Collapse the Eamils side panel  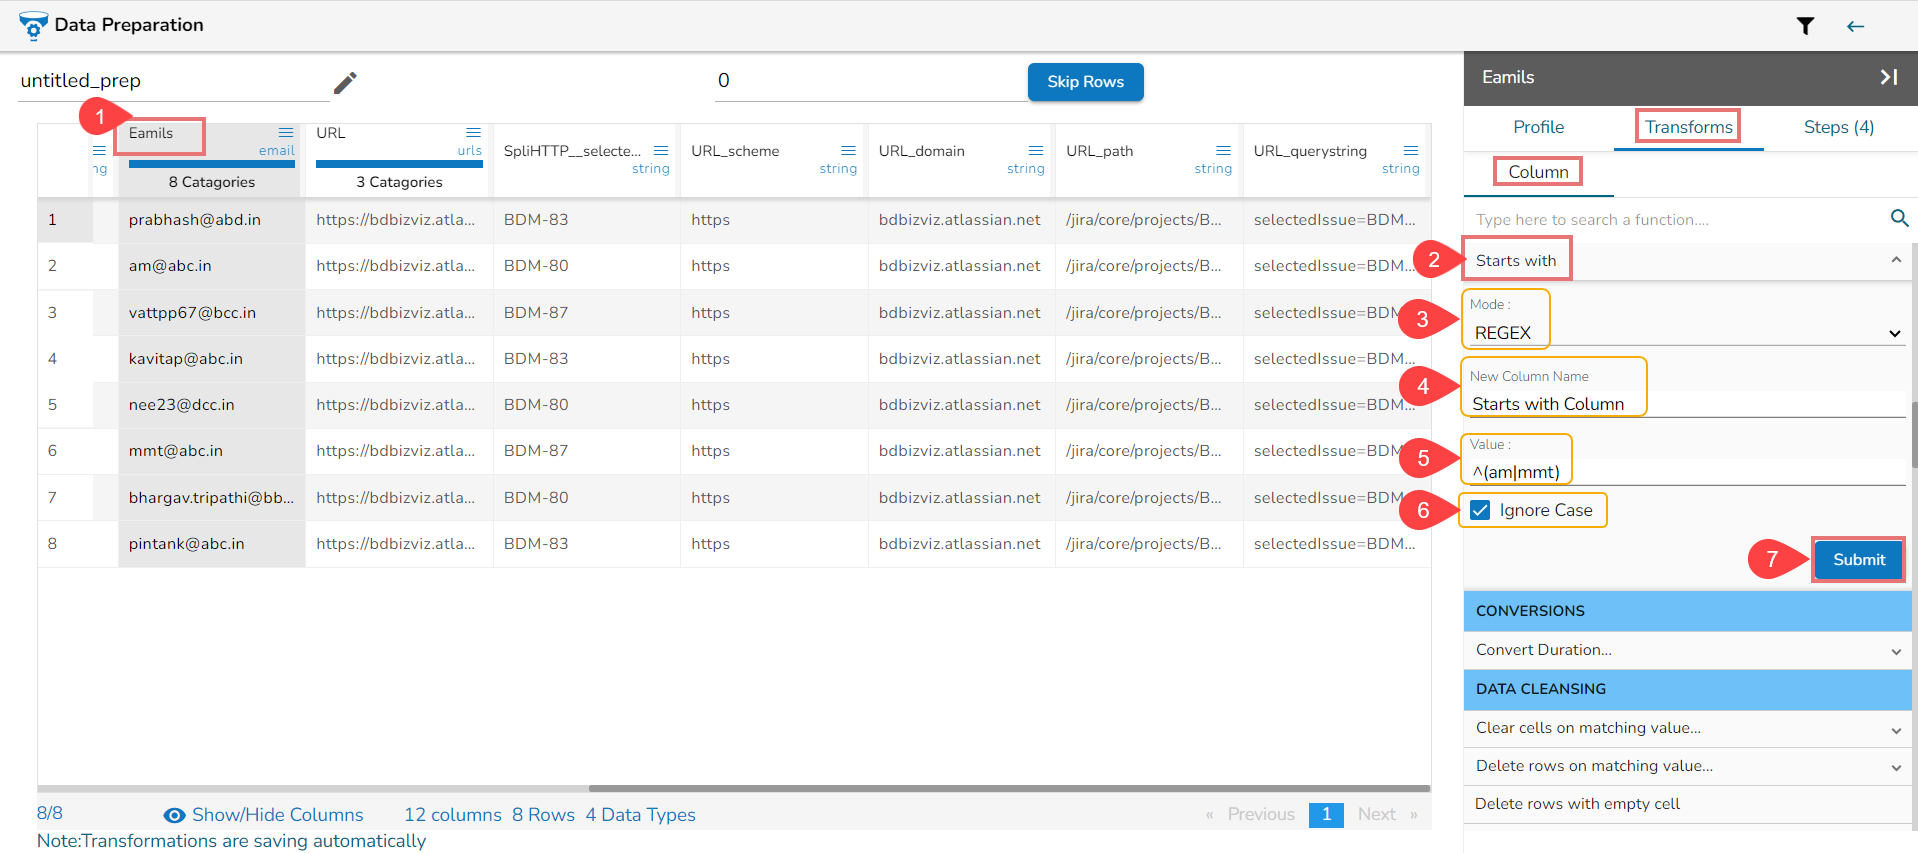1888,77
